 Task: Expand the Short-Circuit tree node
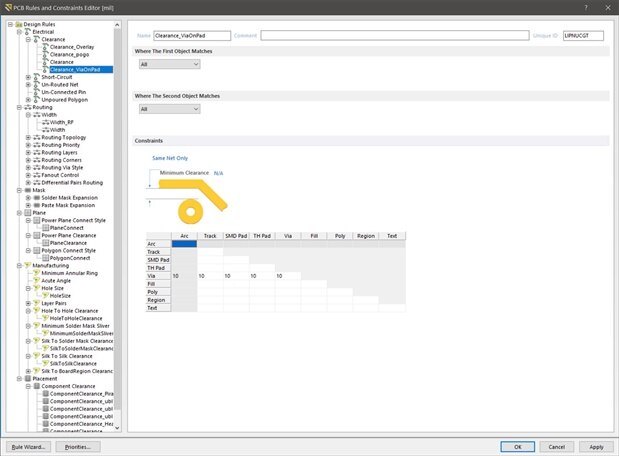(x=28, y=77)
